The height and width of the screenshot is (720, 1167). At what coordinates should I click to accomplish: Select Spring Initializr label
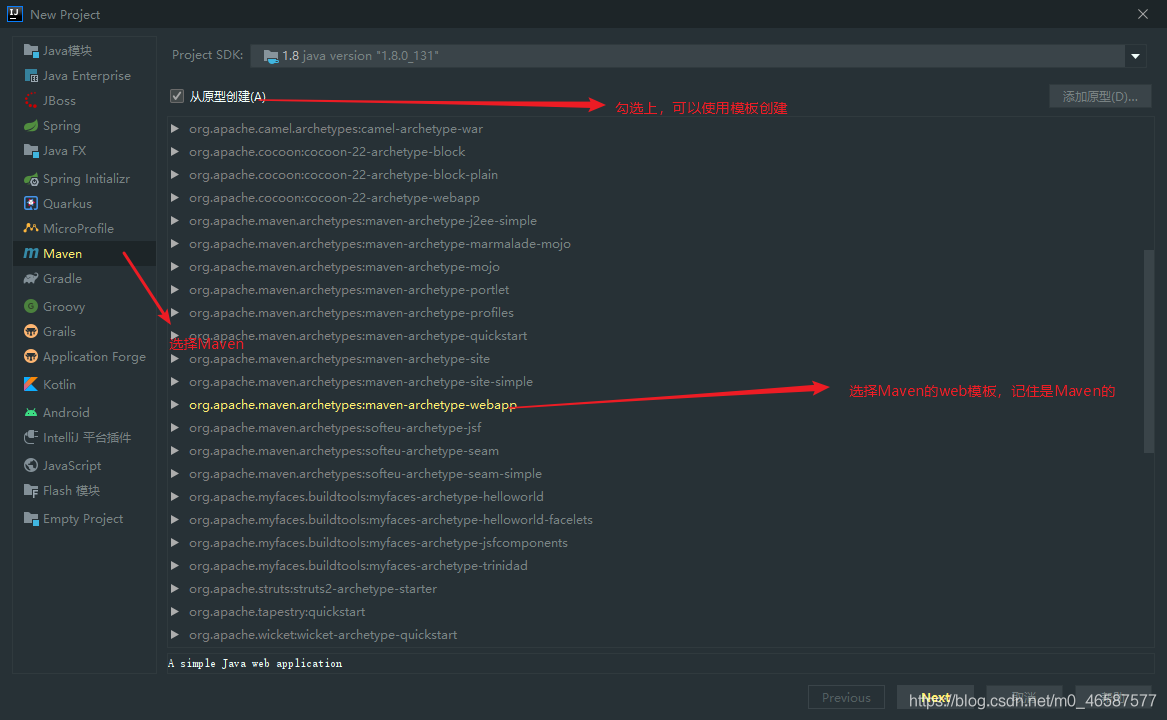pos(86,179)
